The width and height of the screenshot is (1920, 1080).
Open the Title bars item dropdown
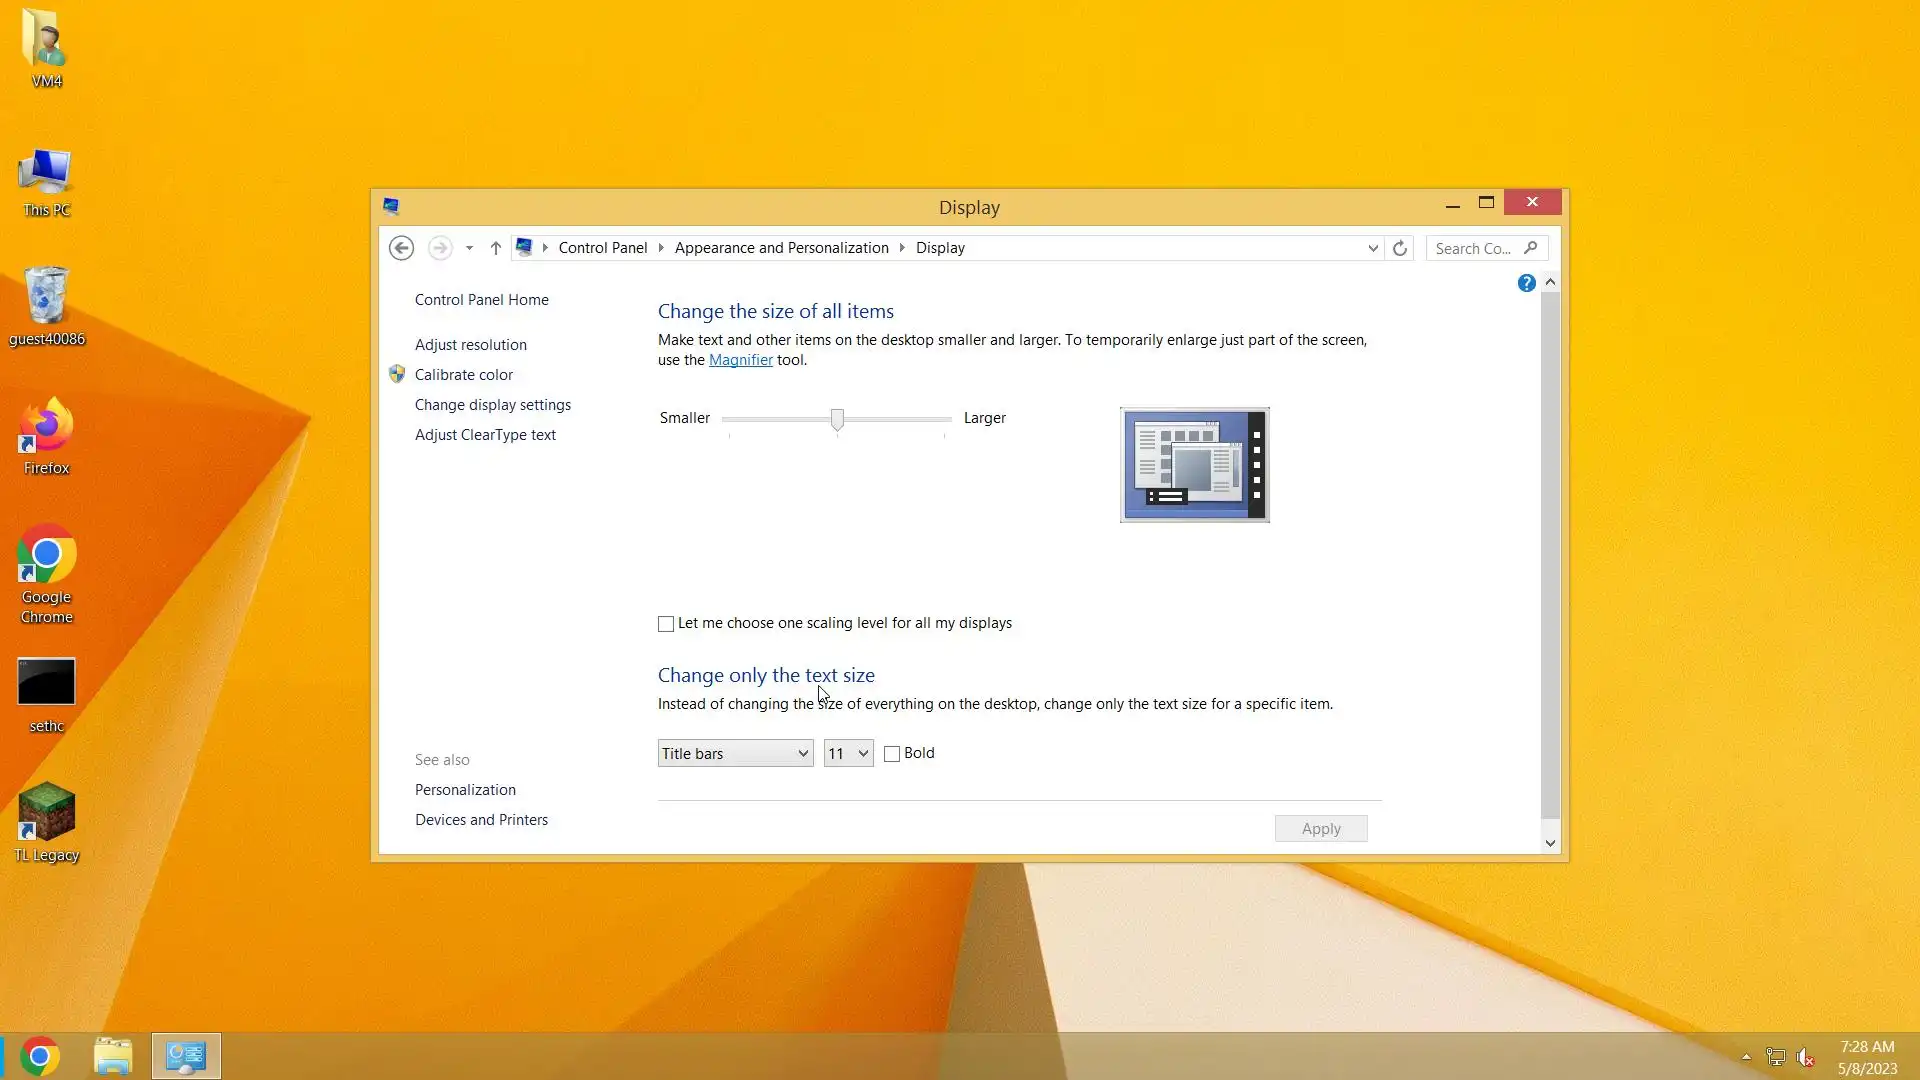coord(735,753)
